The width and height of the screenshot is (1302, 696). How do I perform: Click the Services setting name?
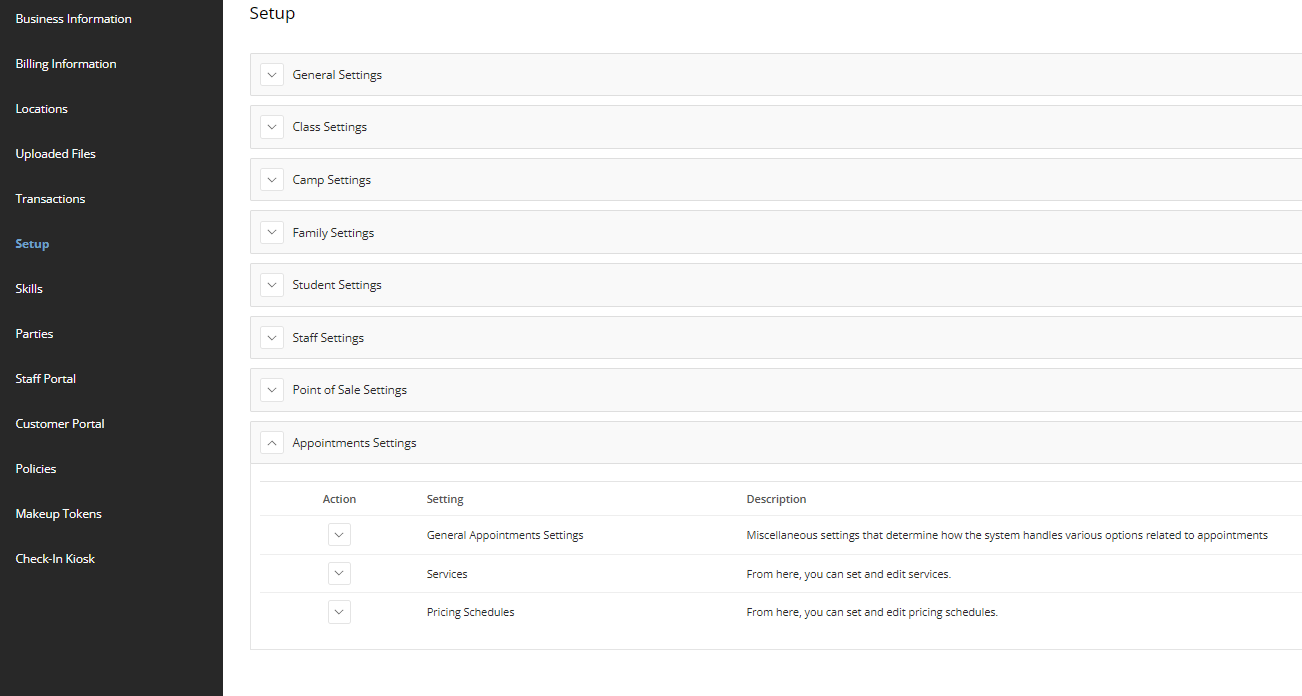click(447, 574)
